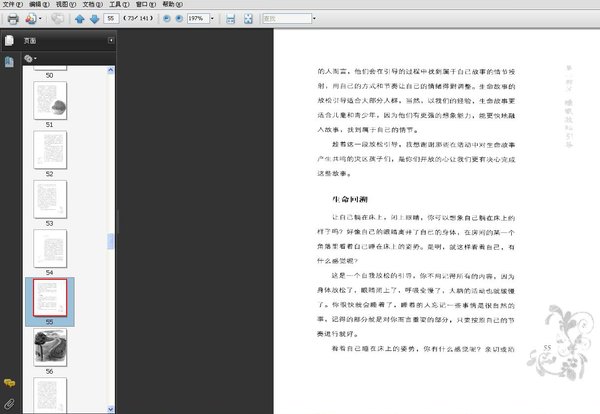Screen dimensions: 600x414
Task: Click the Pages panel icon in sidebar
Action: tap(9, 40)
